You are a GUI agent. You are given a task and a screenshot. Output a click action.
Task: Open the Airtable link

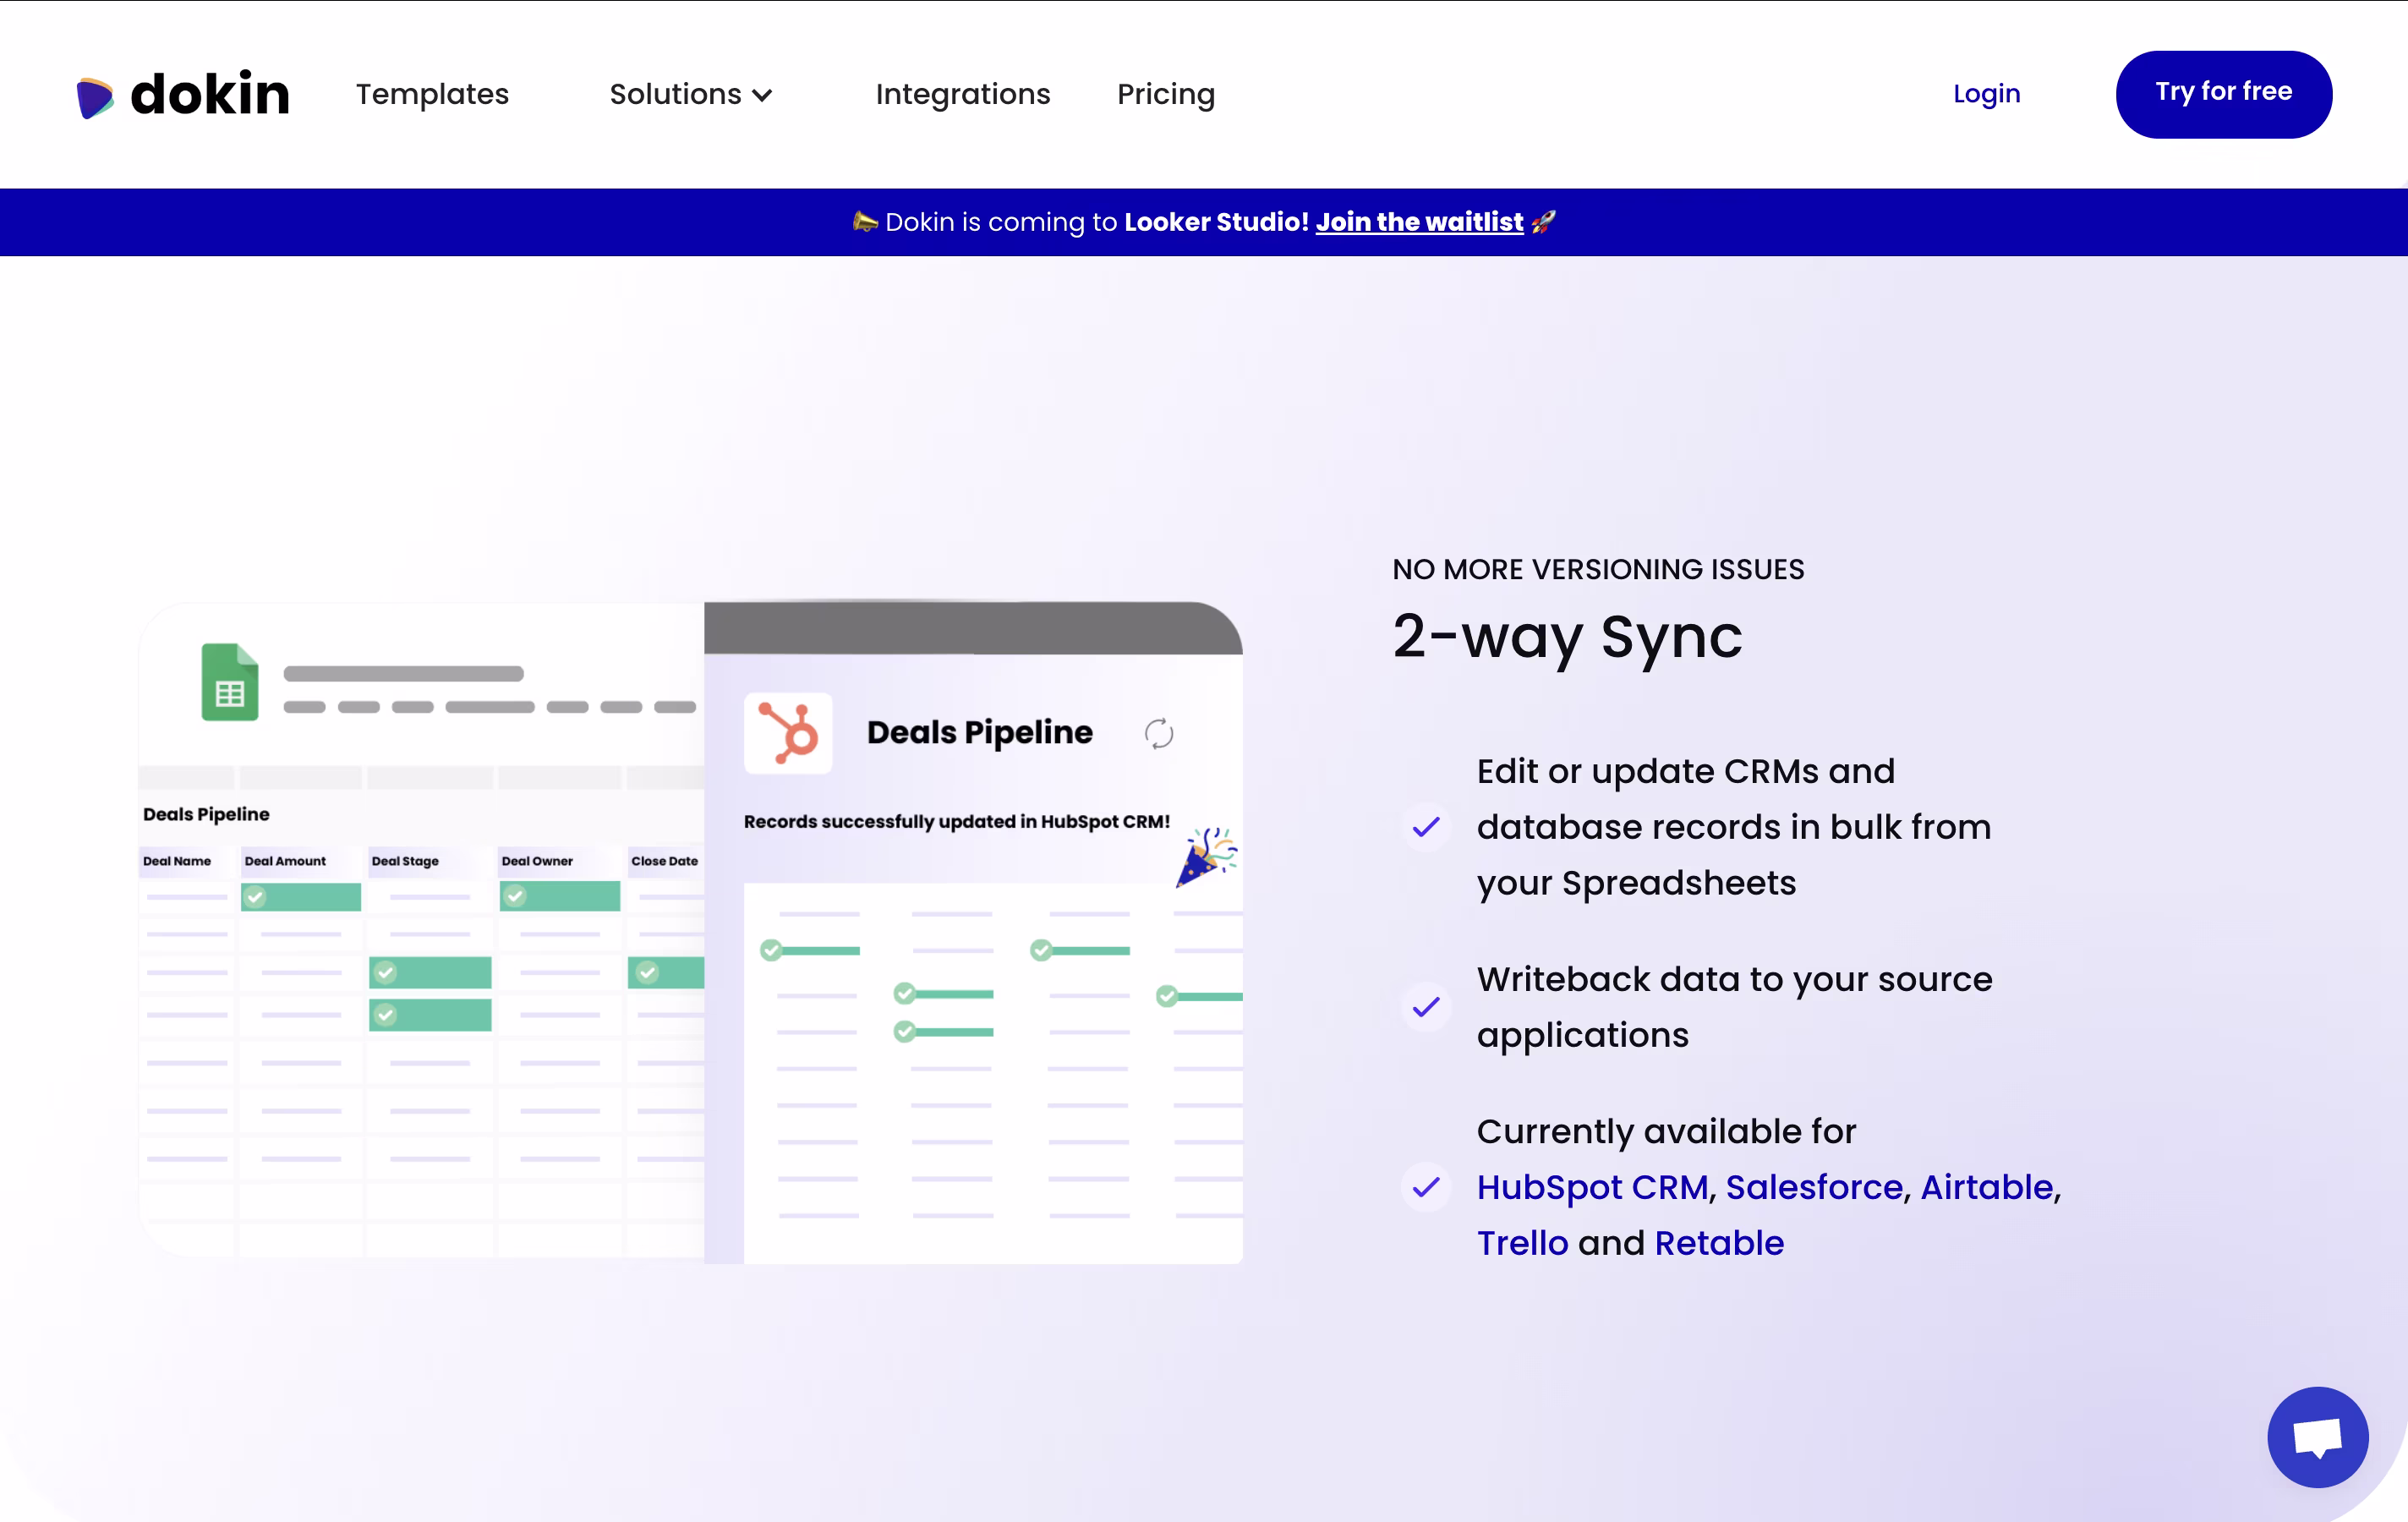(x=1987, y=1187)
